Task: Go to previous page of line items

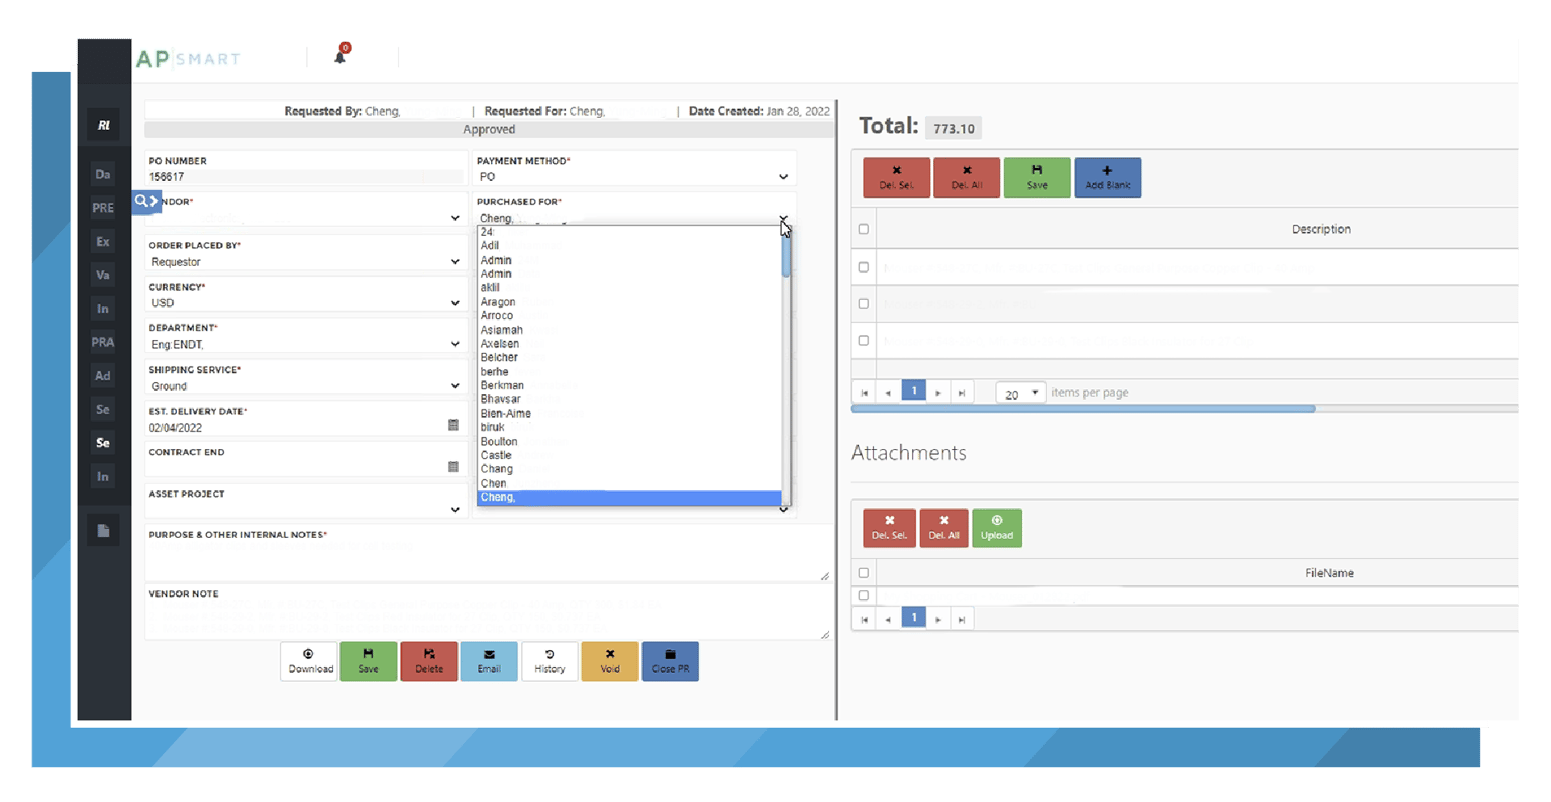Action: (x=888, y=393)
